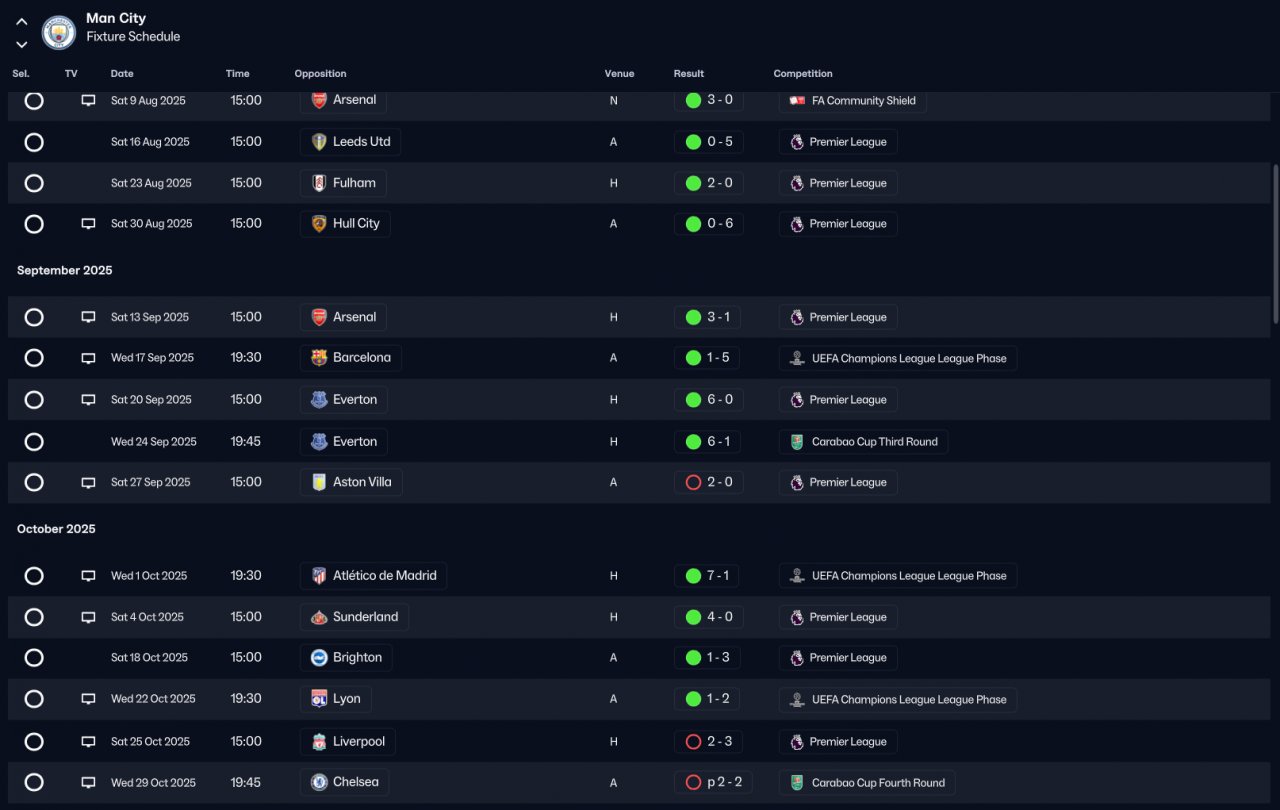Screen dimensions: 1280x810
Task: Sort by Competition column header
Action: click(803, 74)
